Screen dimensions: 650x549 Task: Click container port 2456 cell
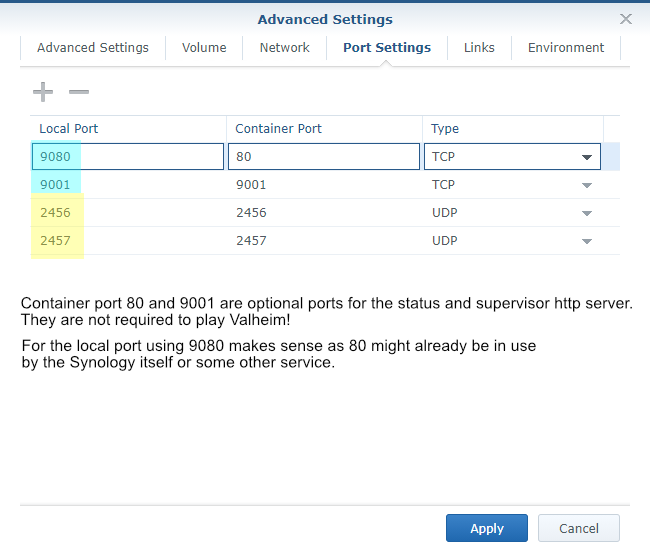pyautogui.click(x=324, y=212)
